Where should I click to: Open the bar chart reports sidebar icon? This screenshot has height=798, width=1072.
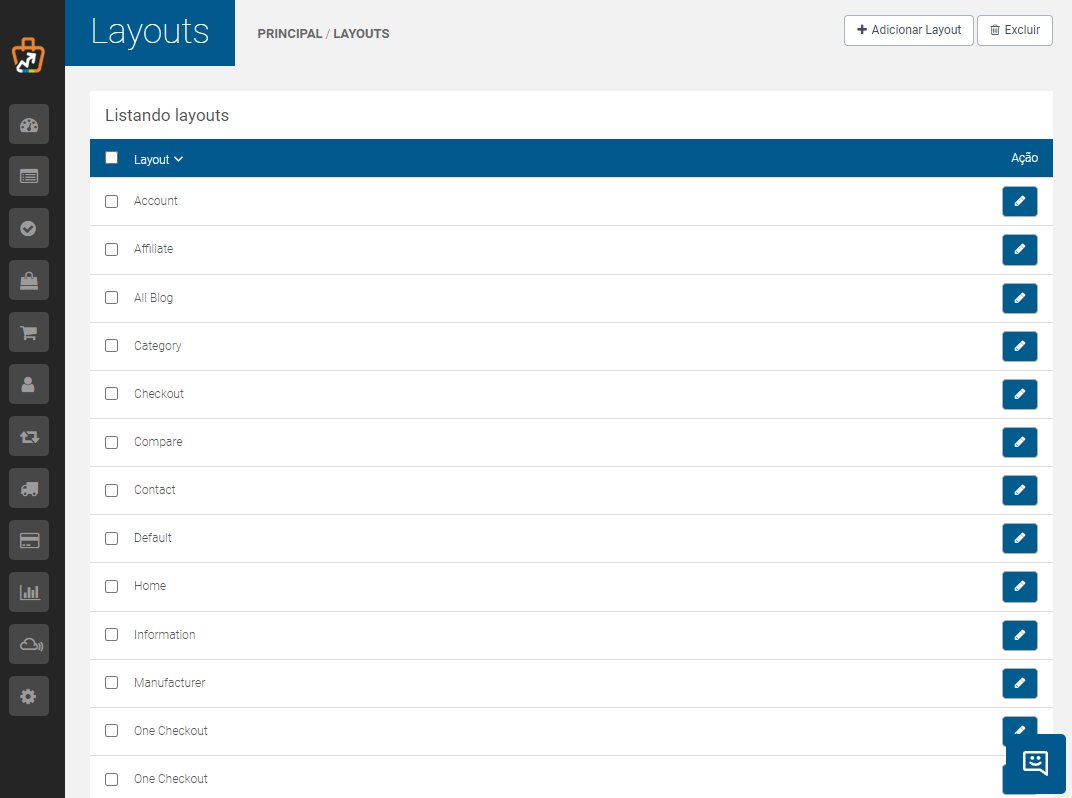29,592
